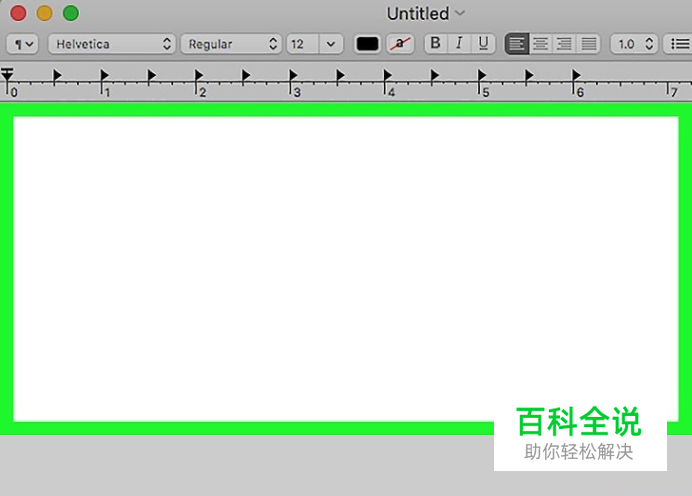Select align right

pyautogui.click(x=564, y=44)
